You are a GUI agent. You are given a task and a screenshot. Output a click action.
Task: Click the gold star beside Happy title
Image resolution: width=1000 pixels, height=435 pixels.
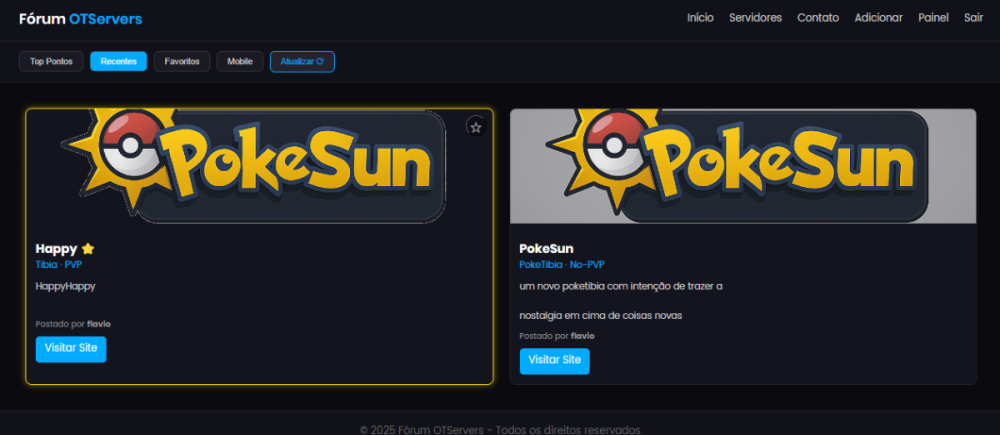coord(88,248)
